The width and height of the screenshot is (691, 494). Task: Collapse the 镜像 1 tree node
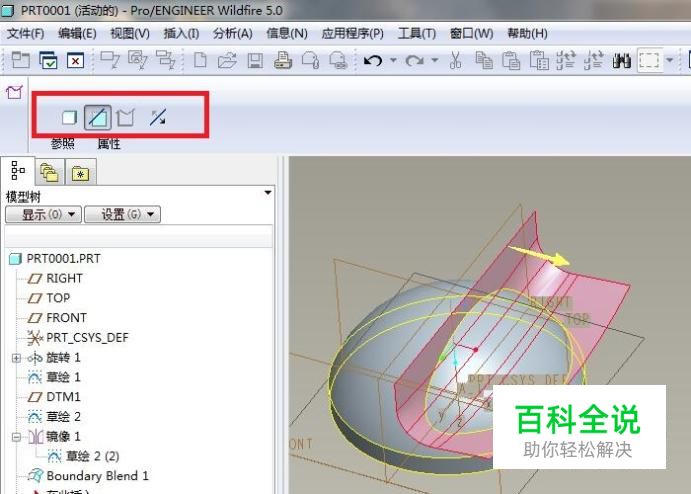pyautogui.click(x=16, y=437)
